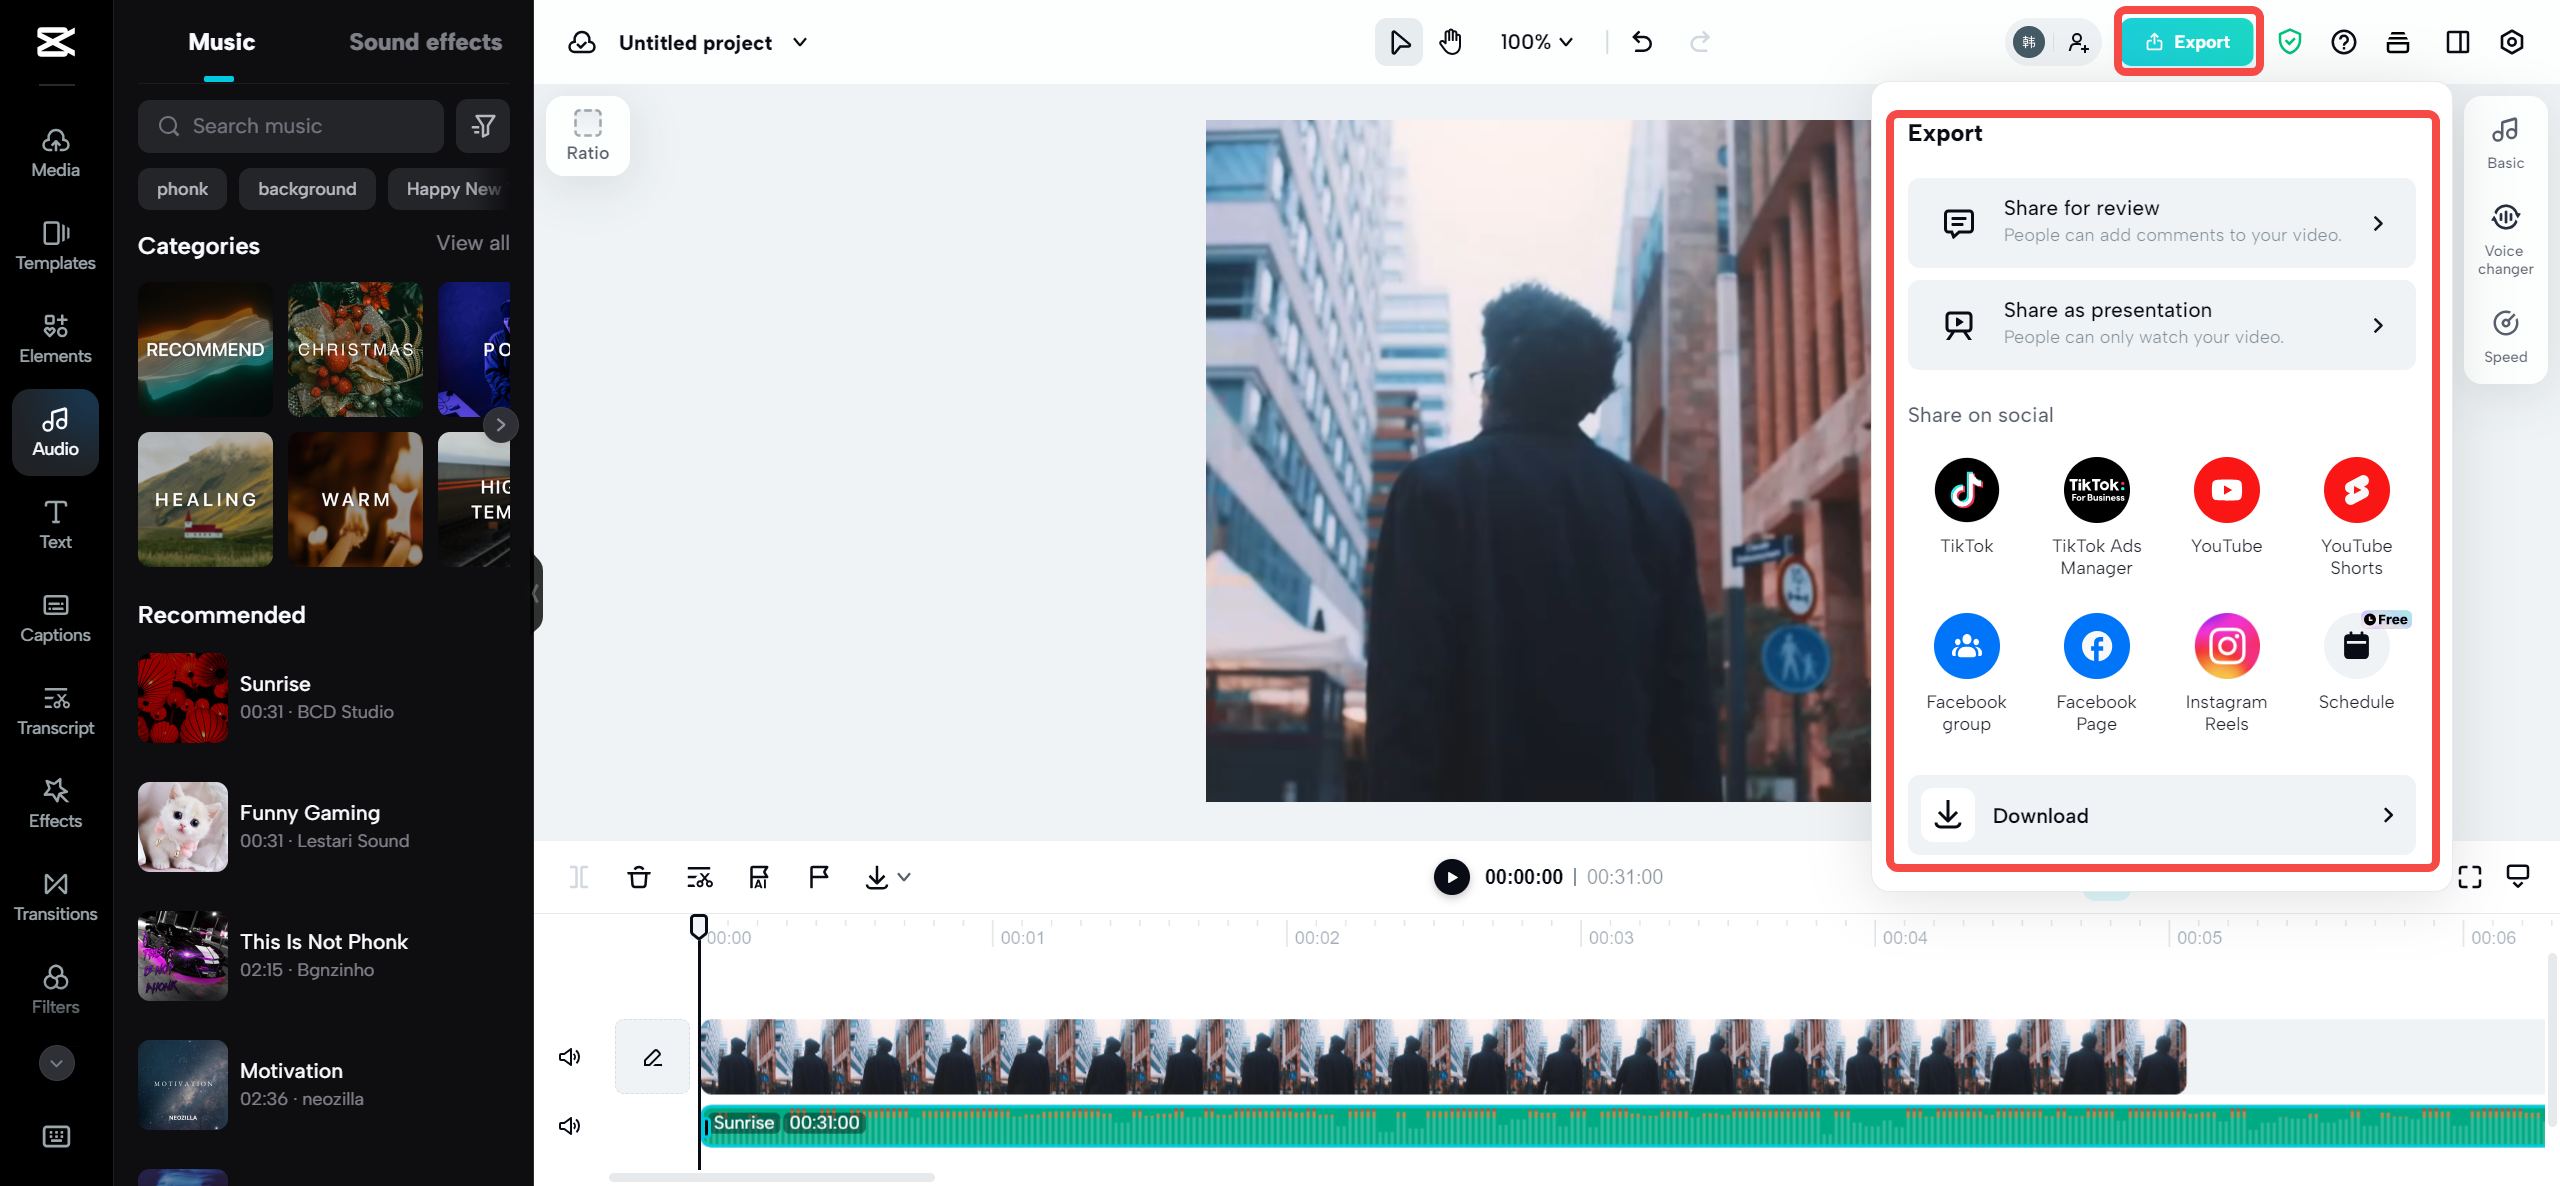The width and height of the screenshot is (2560, 1186).
Task: Open the music filter icon
Action: (x=483, y=126)
